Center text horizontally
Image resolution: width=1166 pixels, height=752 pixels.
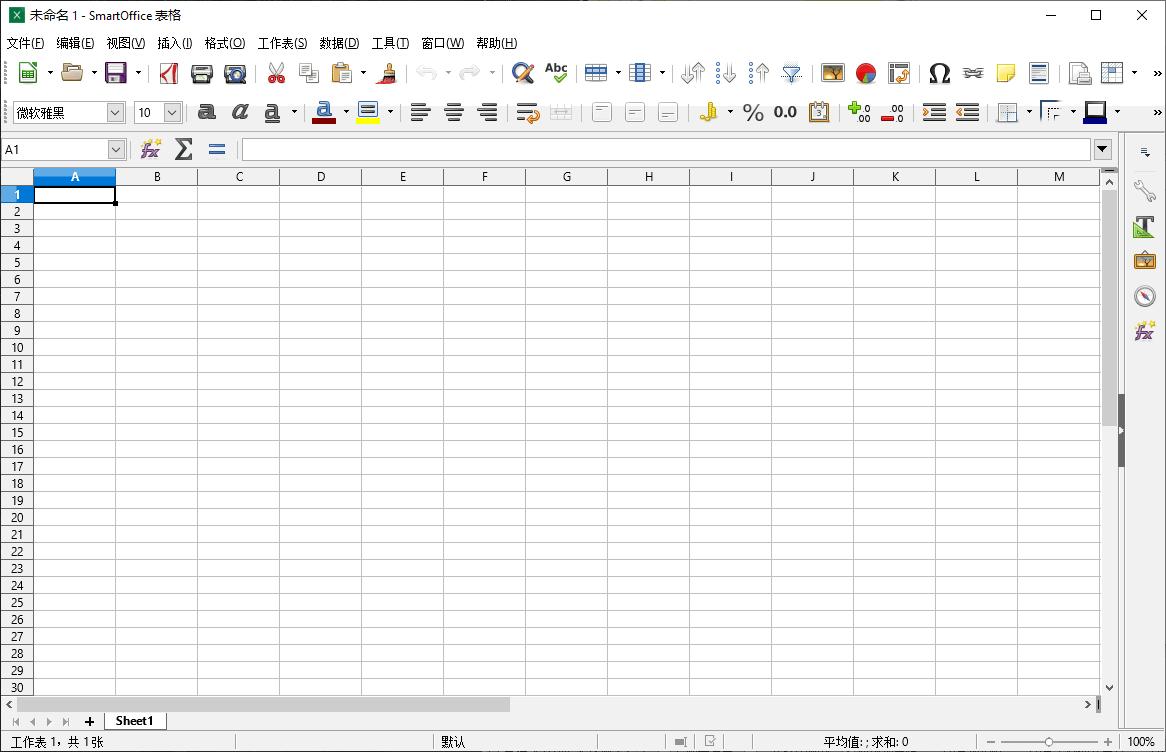click(x=454, y=112)
